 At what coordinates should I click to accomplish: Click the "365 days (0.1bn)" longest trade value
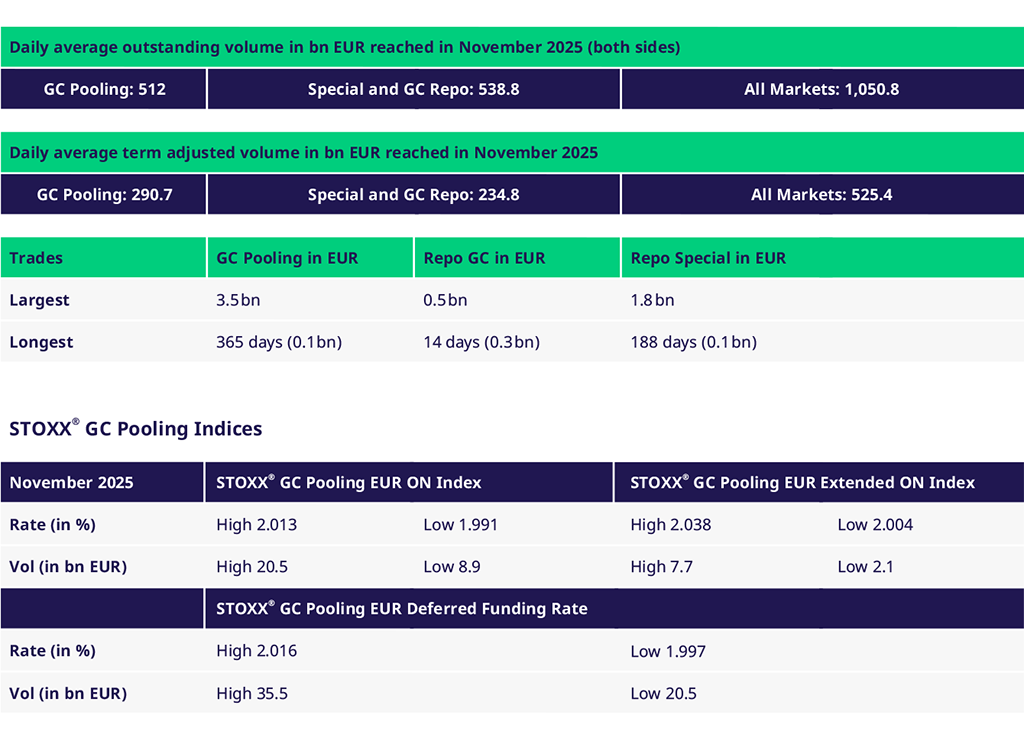point(279,342)
